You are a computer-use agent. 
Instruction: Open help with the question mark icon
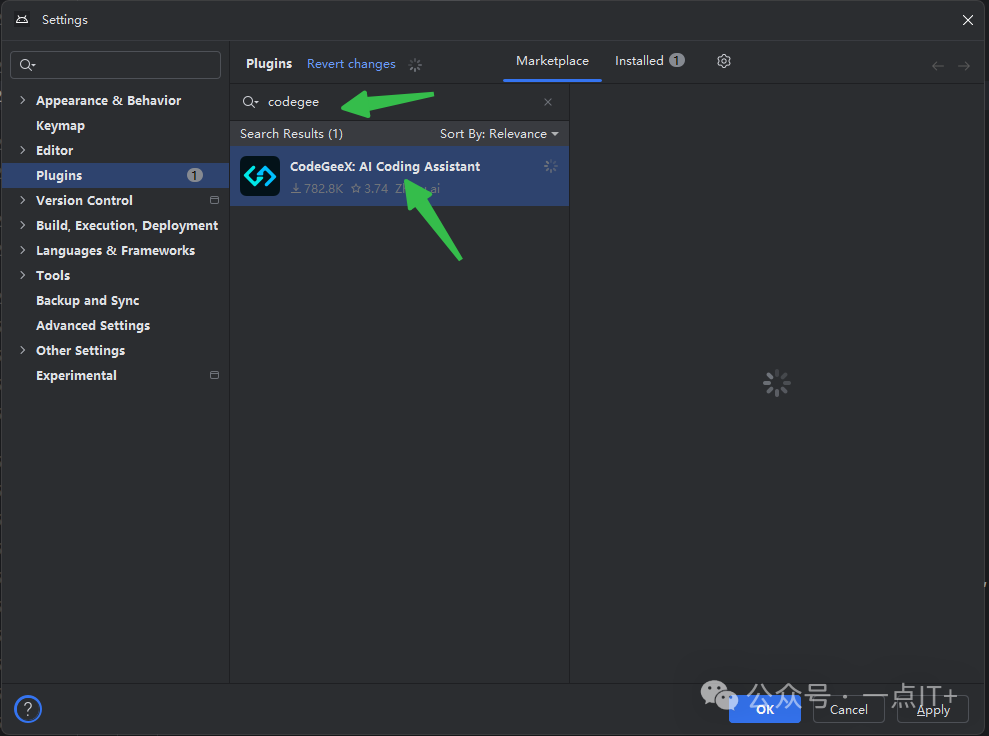[x=28, y=709]
